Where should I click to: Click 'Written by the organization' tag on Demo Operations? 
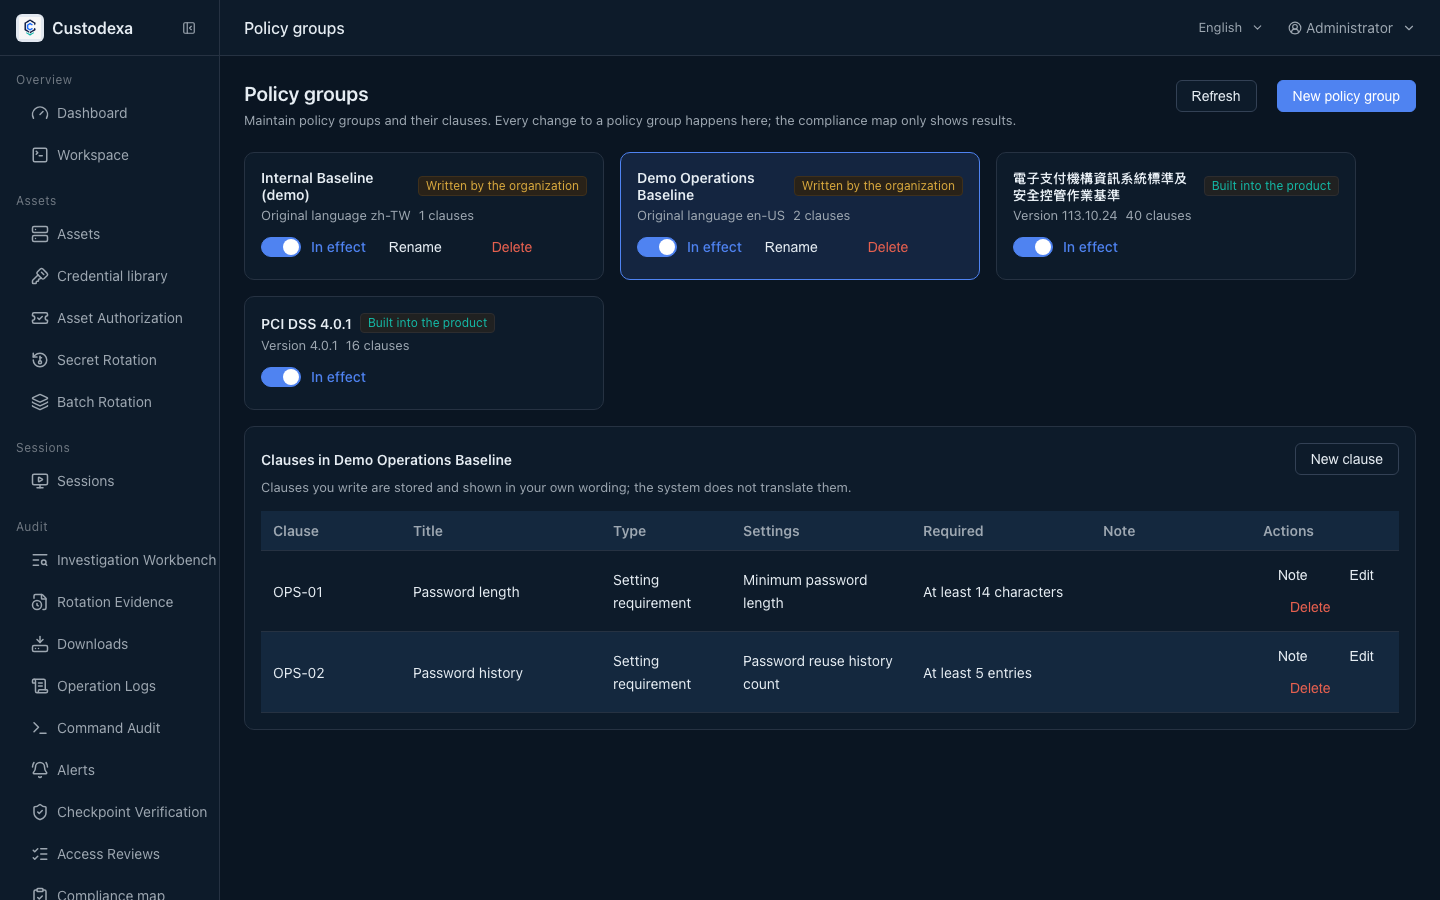878,186
